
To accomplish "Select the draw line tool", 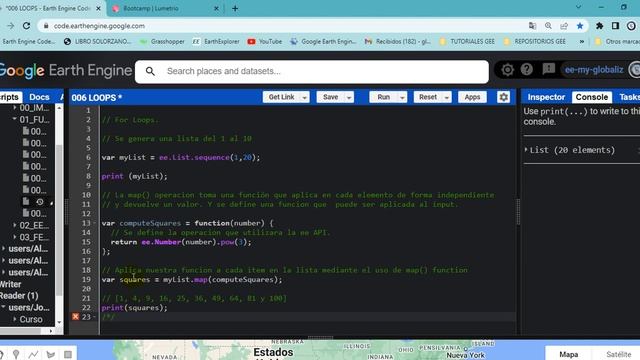I will click(33, 354).
